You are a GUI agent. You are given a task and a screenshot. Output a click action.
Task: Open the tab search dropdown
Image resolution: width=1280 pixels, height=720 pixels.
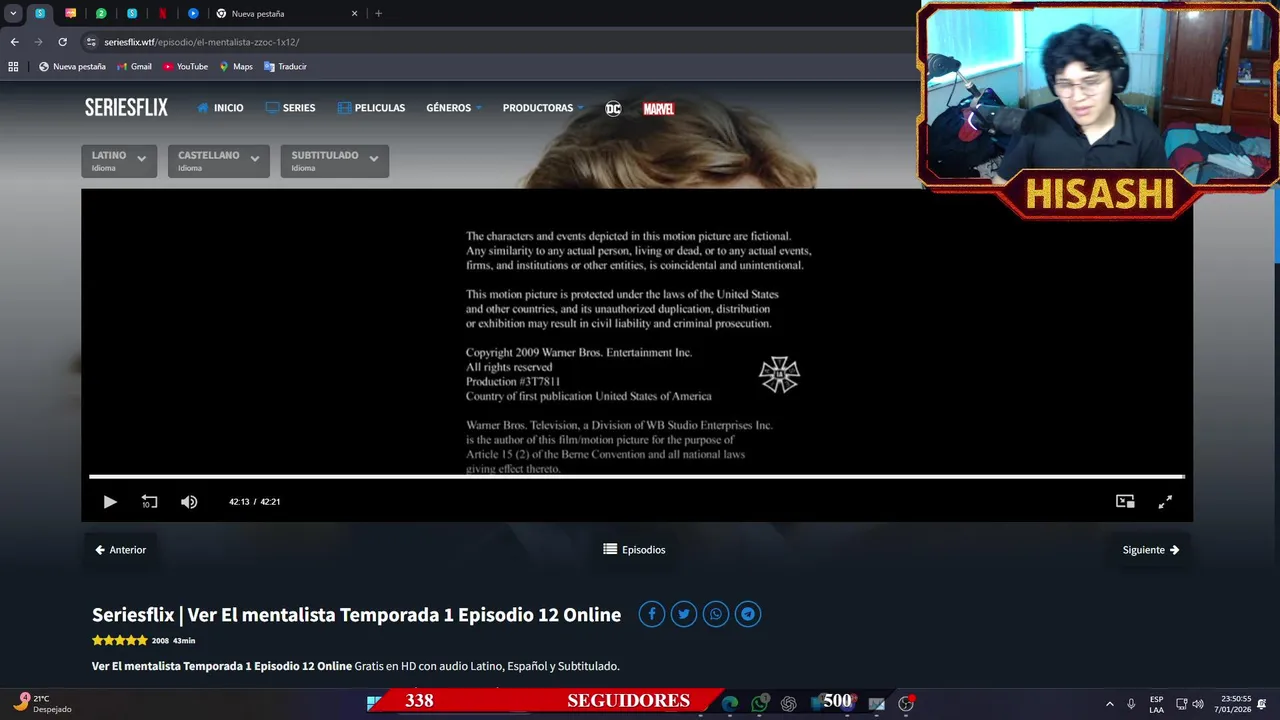click(x=13, y=14)
